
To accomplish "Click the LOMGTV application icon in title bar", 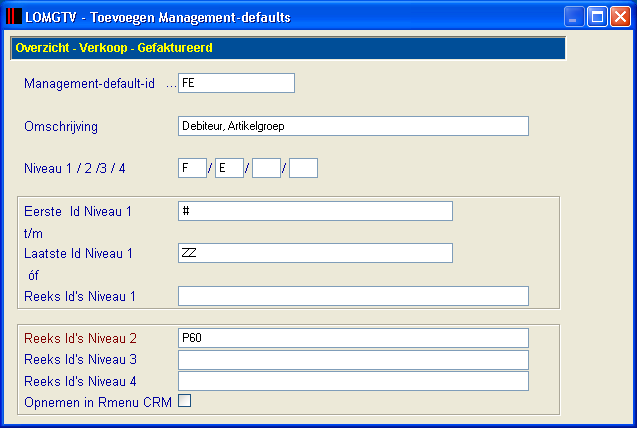I will (14, 17).
